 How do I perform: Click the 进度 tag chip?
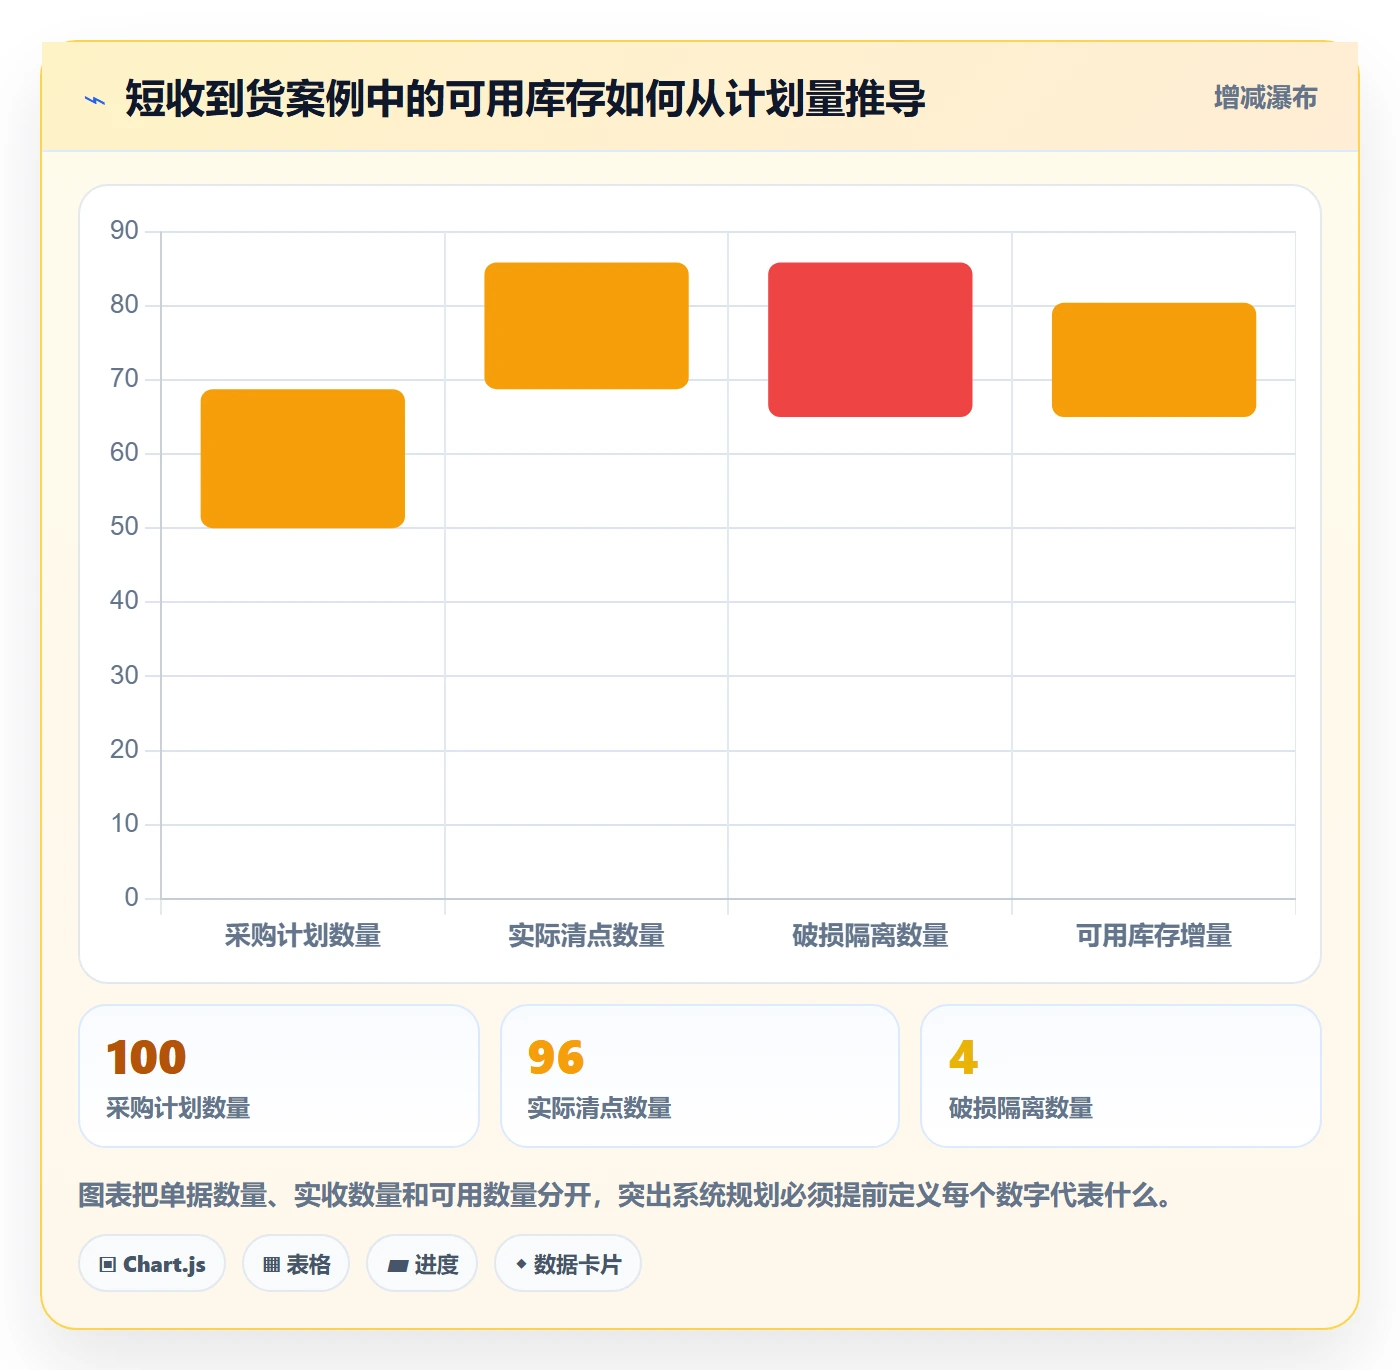[x=422, y=1264]
